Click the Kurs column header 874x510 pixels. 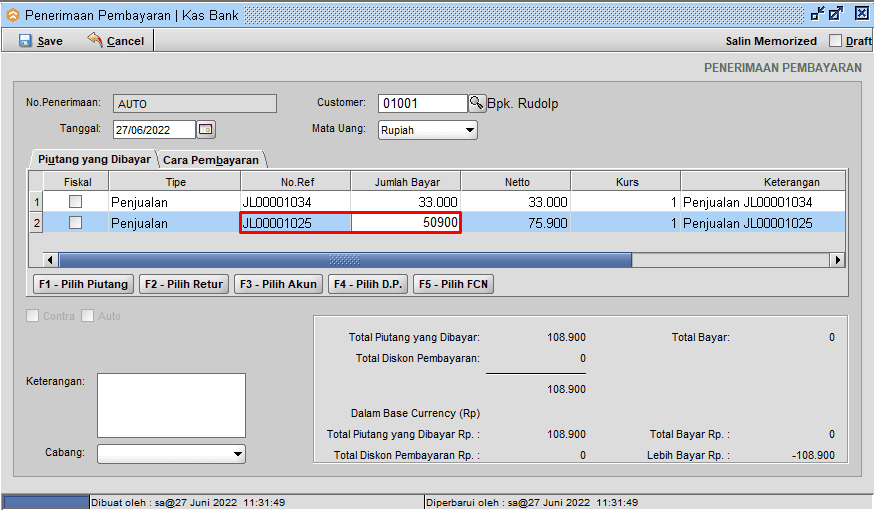tap(626, 182)
